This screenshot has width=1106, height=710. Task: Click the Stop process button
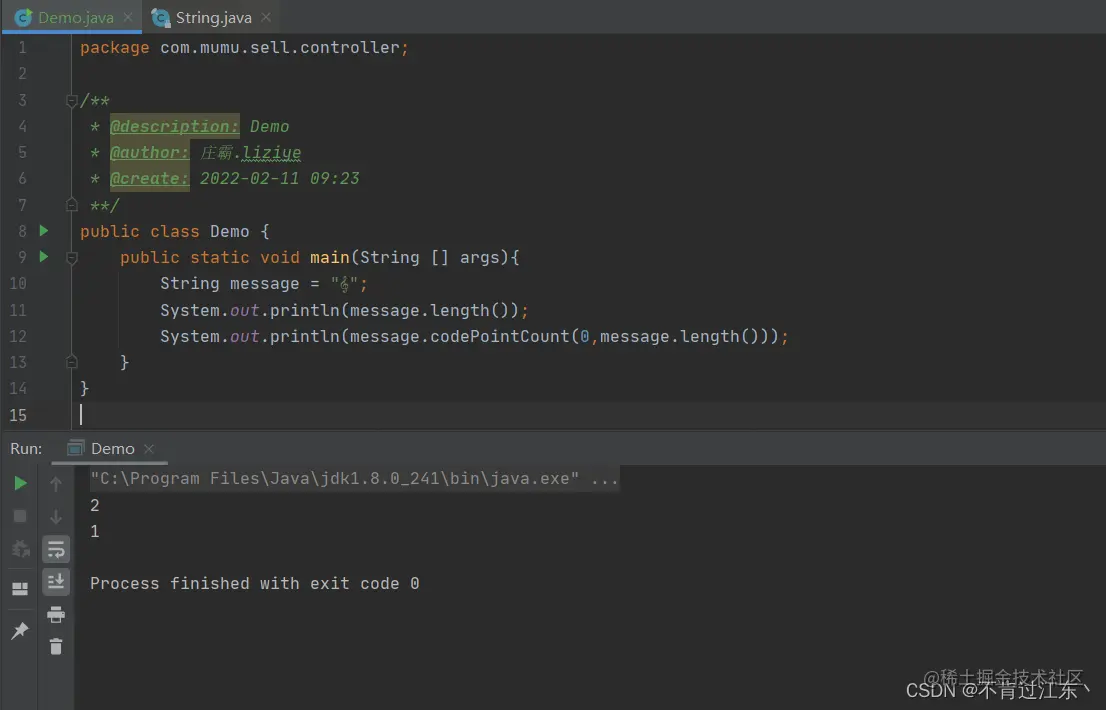click(20, 516)
